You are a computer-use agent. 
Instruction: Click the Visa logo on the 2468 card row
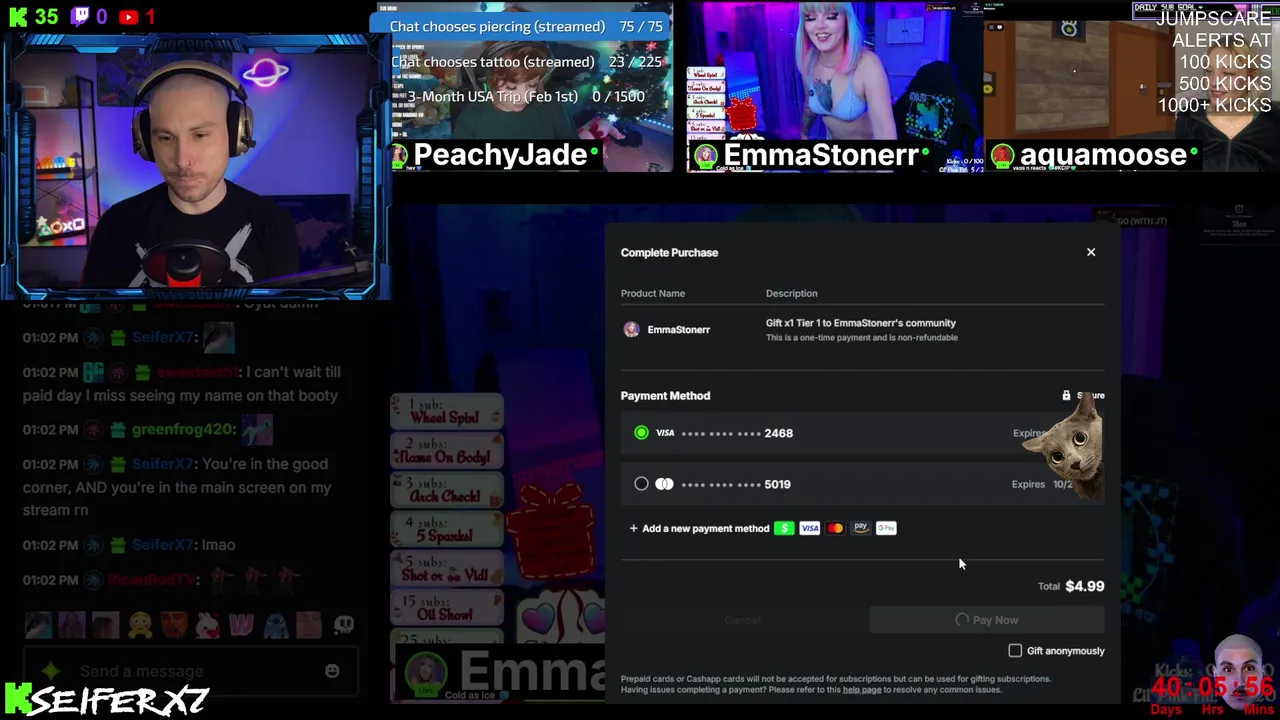point(665,433)
